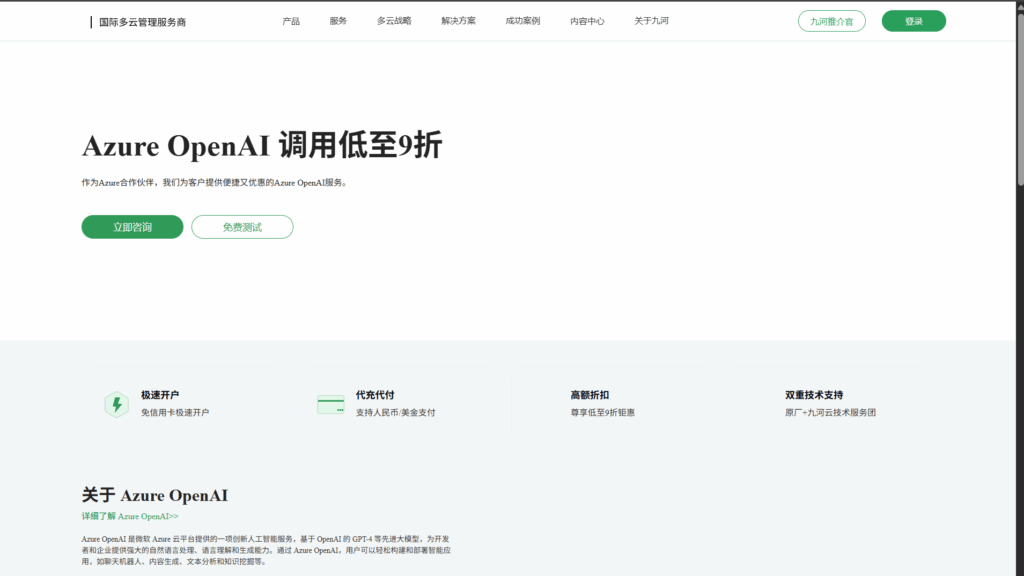Click the headline Azure OpenAI 调用低至9折
The height and width of the screenshot is (576, 1024).
pos(262,145)
